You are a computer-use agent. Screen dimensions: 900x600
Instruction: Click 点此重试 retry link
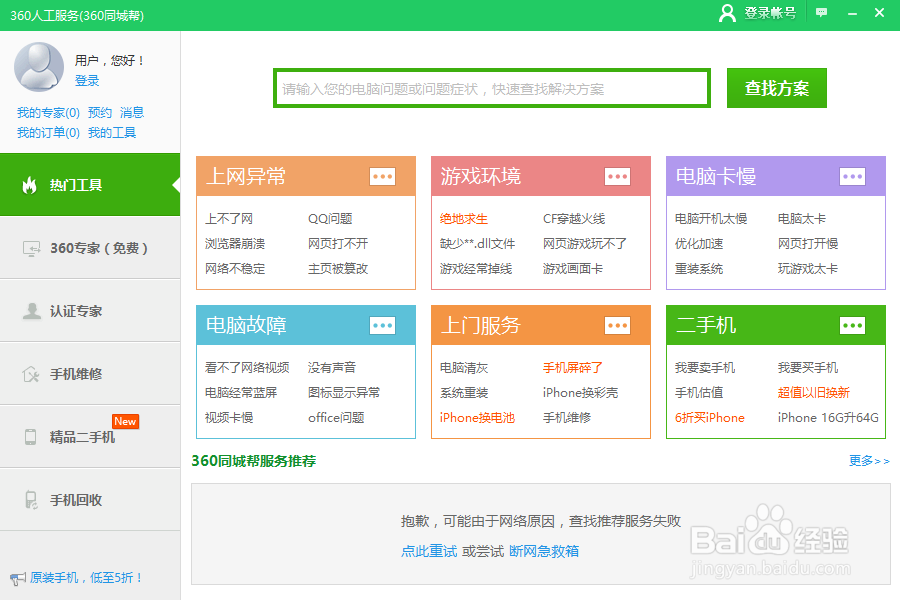click(x=429, y=551)
